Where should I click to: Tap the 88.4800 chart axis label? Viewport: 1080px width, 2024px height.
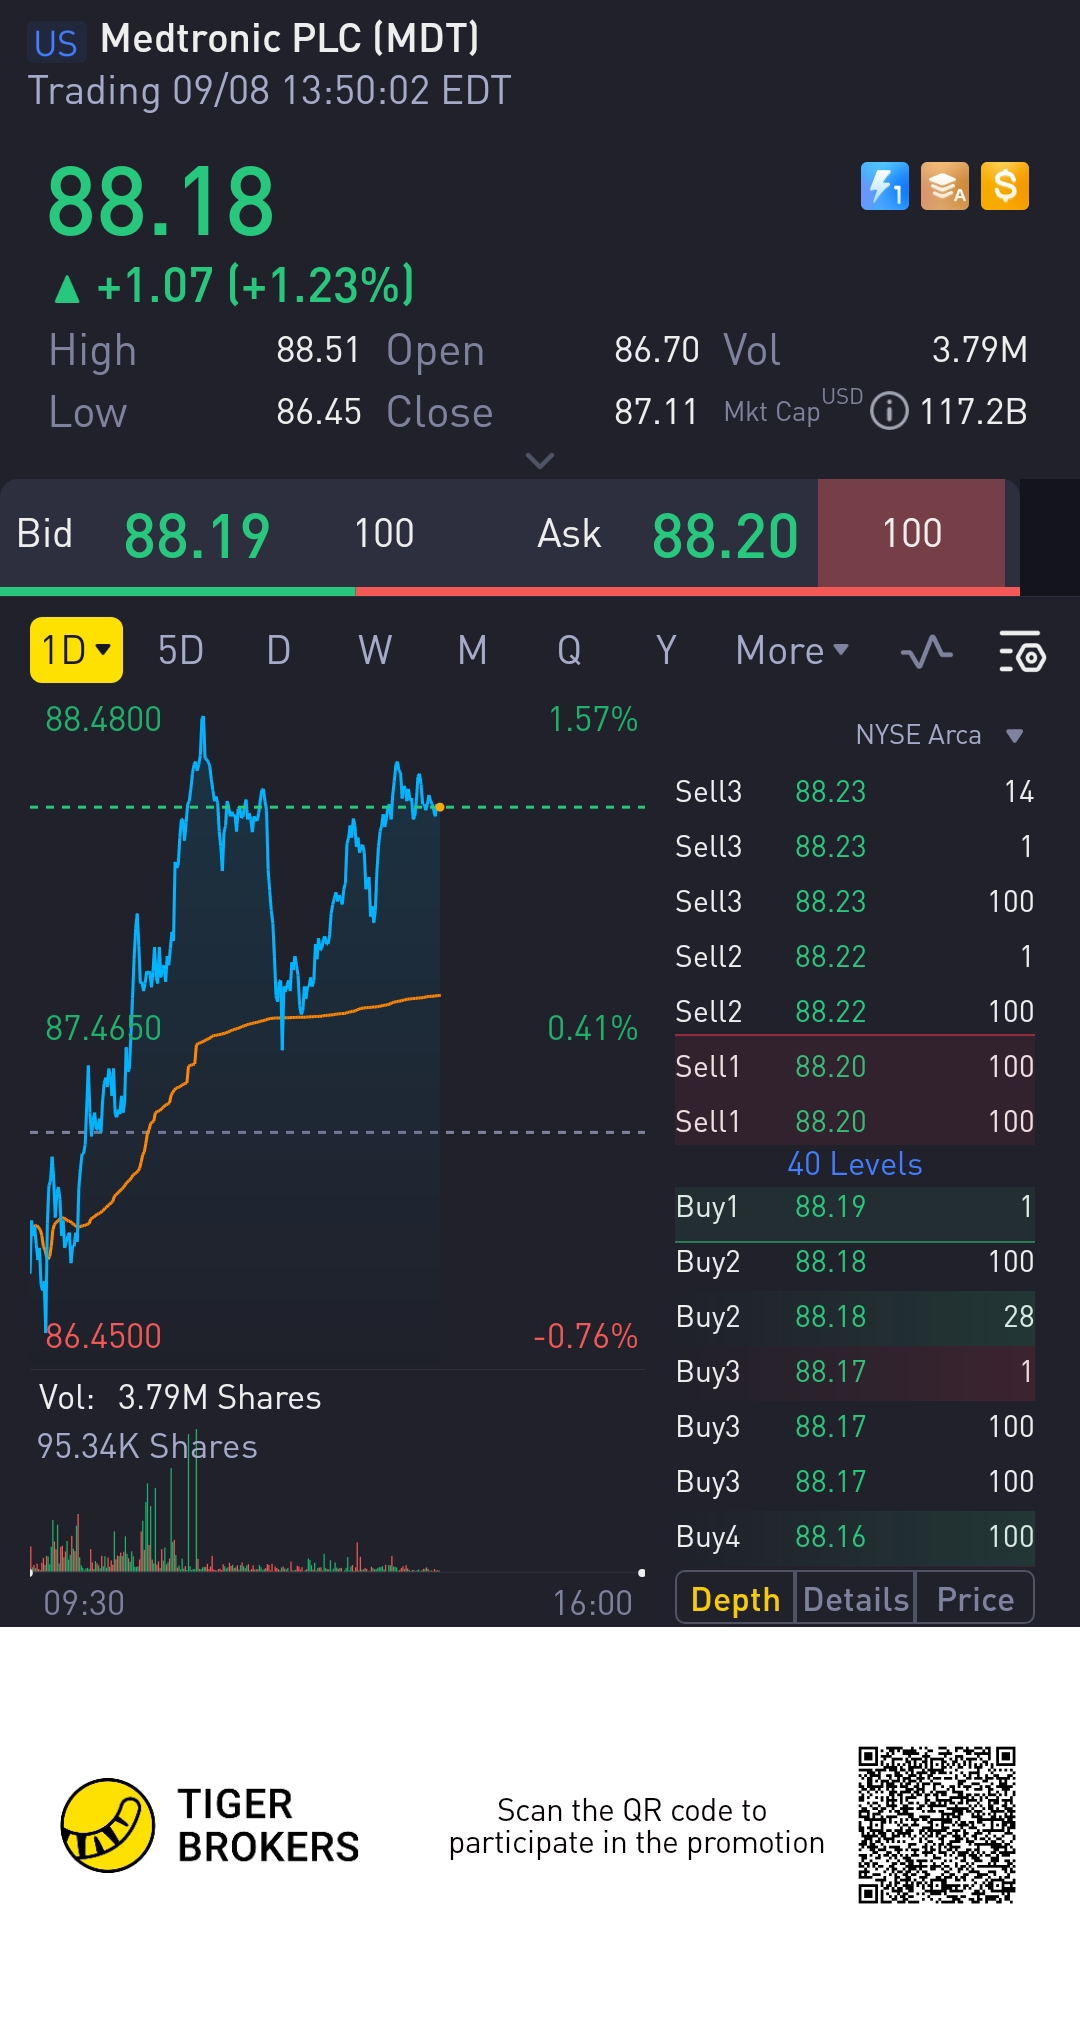[103, 719]
